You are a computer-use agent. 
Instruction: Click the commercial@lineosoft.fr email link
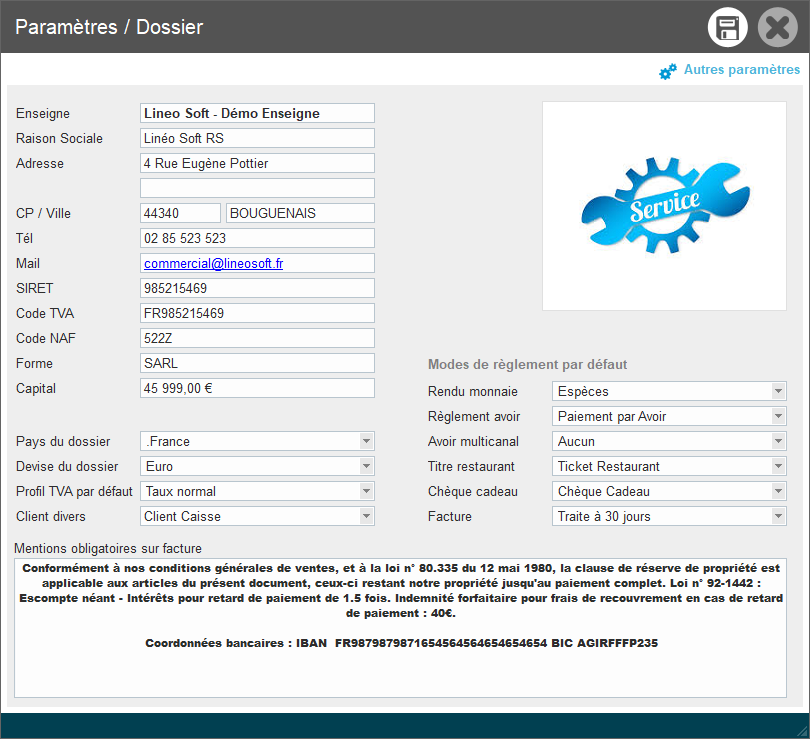coord(213,263)
